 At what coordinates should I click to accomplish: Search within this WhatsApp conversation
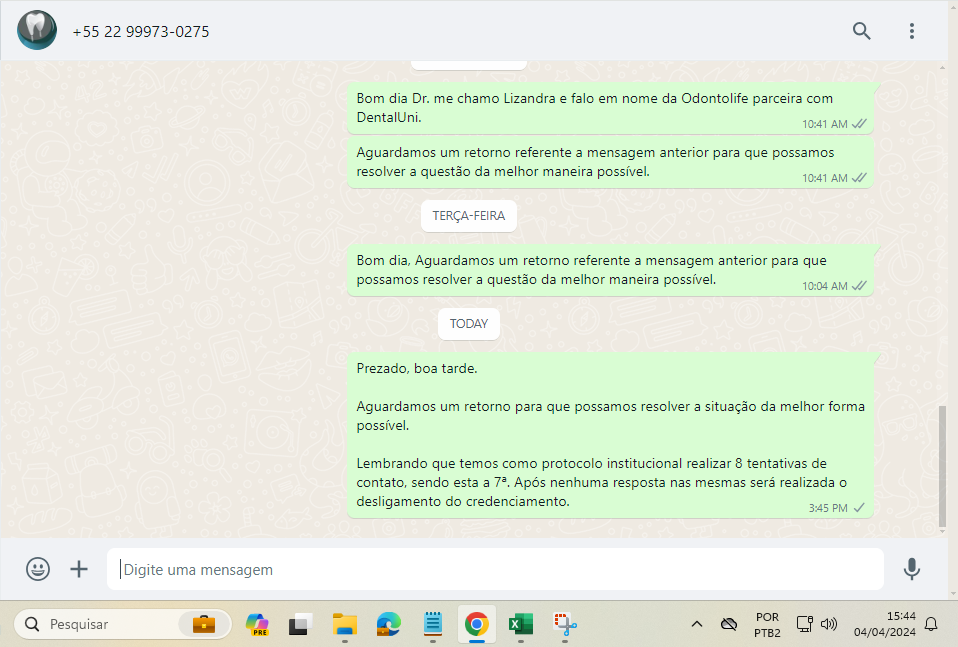coord(861,31)
